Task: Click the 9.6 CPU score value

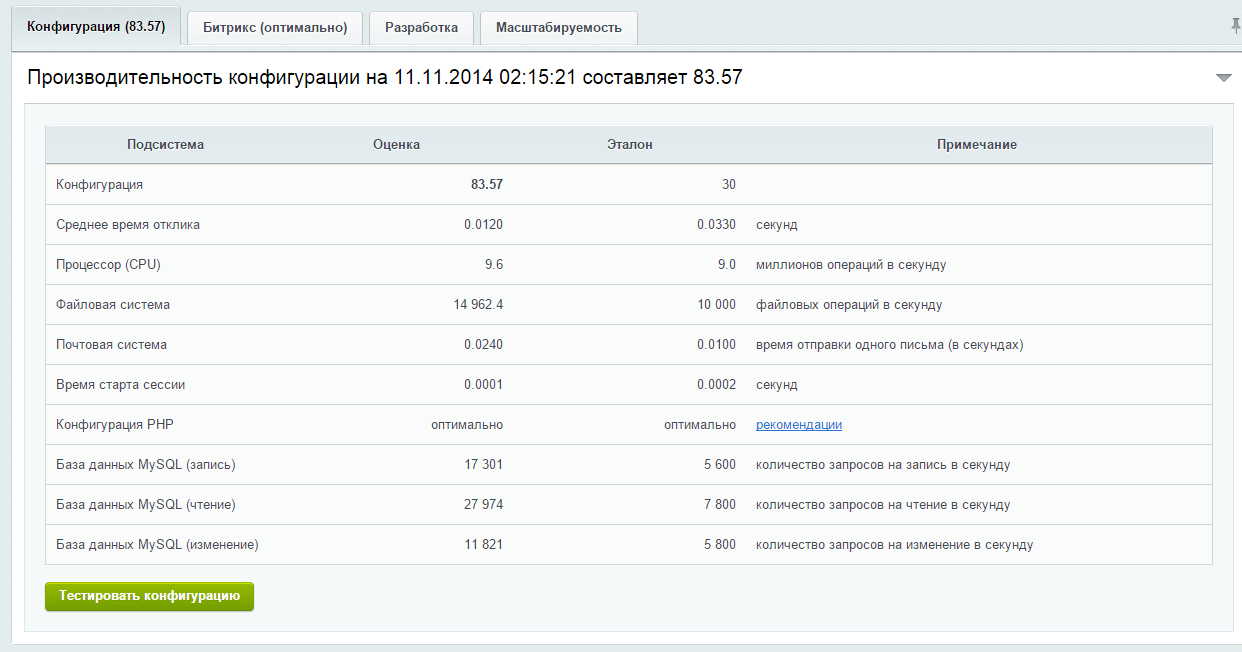Action: click(x=493, y=265)
